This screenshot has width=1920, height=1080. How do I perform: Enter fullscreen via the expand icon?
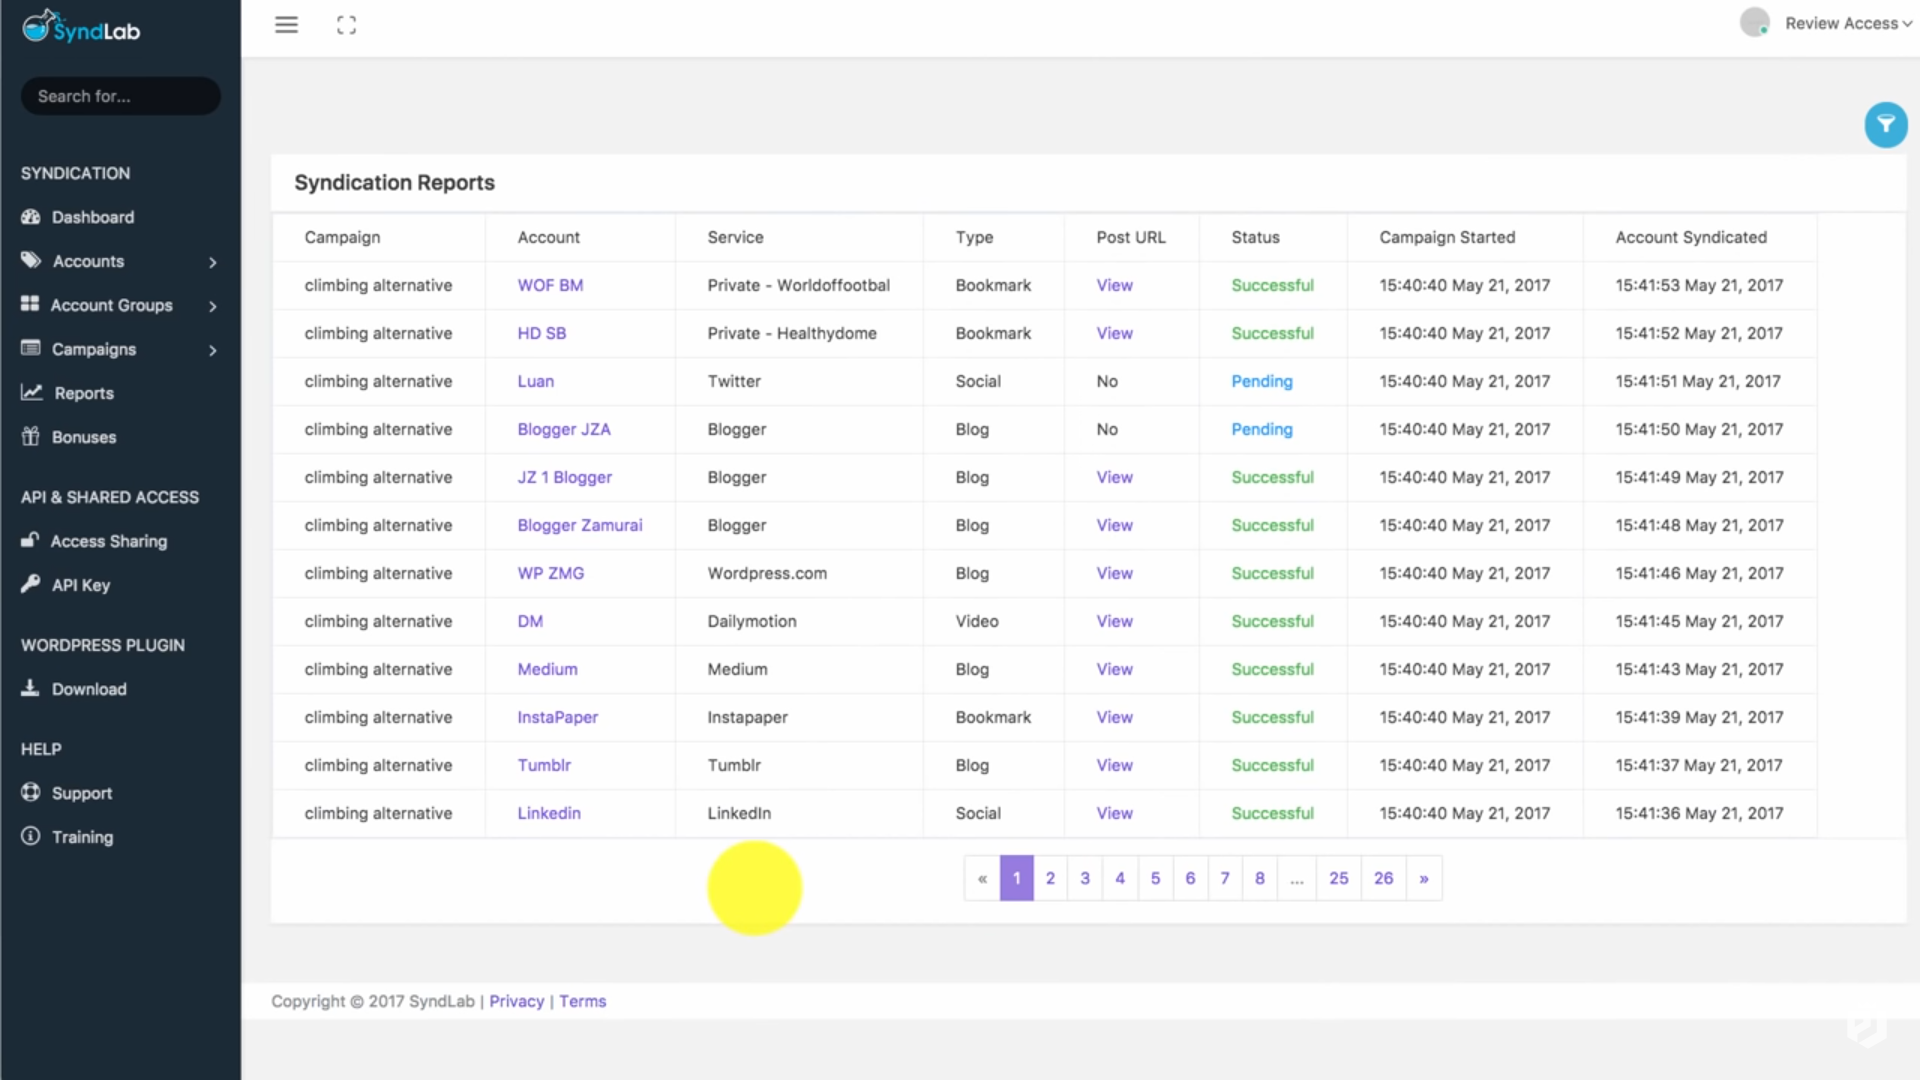coord(346,25)
